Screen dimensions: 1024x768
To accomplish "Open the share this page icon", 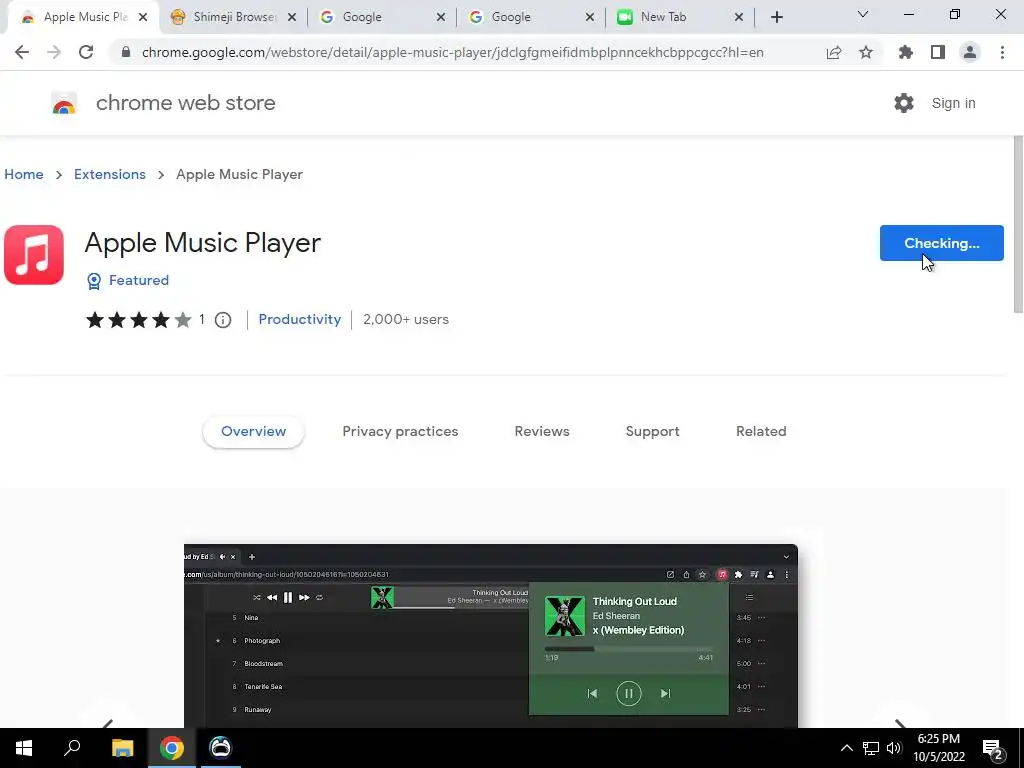I will [834, 52].
